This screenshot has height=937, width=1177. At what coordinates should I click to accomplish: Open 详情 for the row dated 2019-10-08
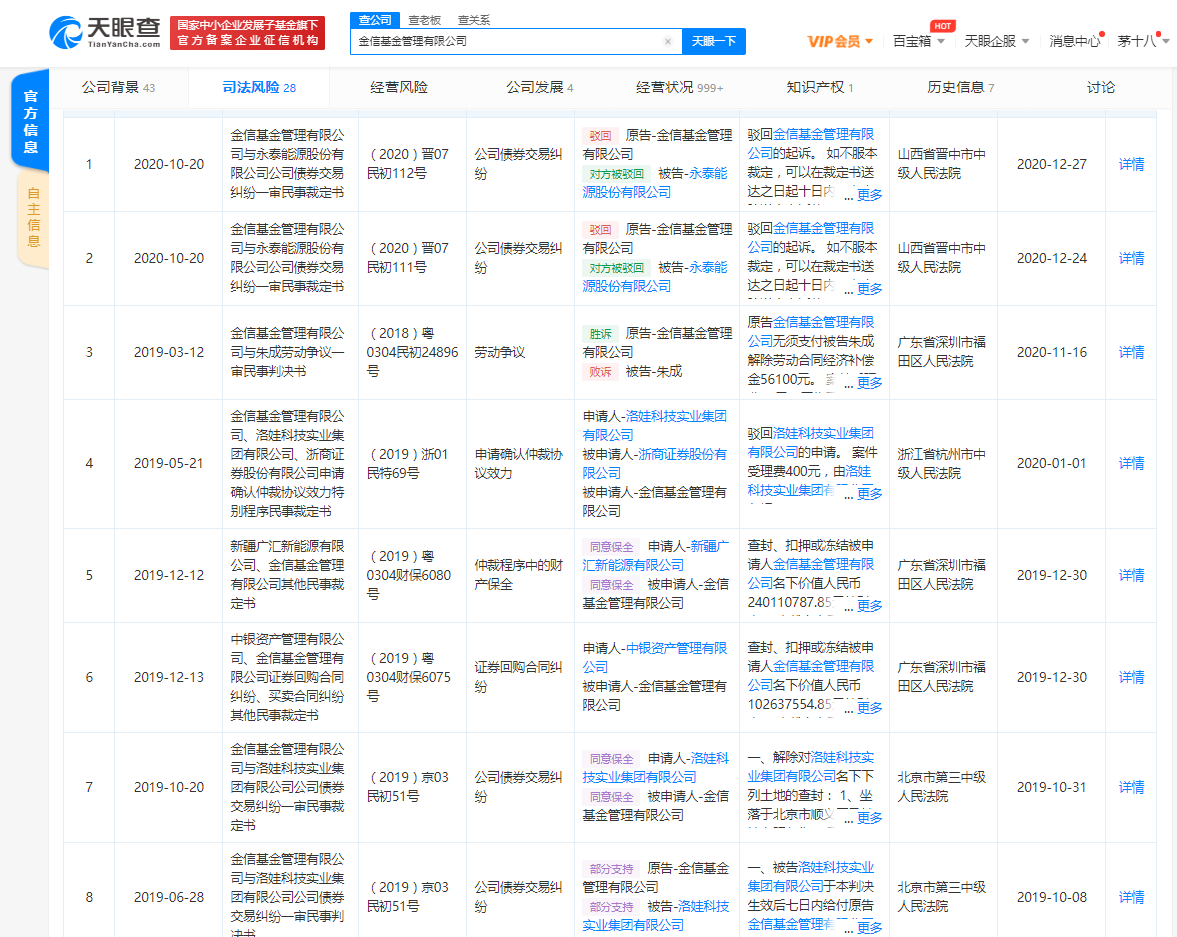tap(1131, 897)
